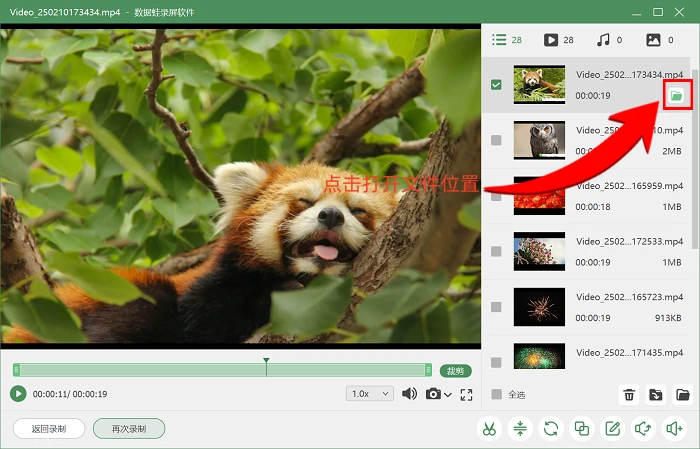Viewport: 700px width, 449px height.
Task: Toggle fullscreen playback
Action: coord(467,395)
